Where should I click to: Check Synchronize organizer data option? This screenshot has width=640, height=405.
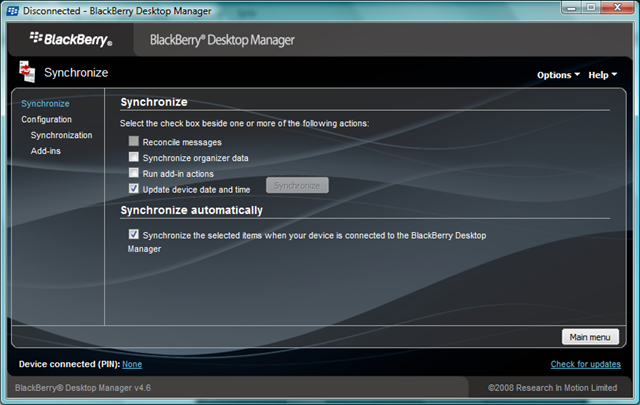coord(133,157)
